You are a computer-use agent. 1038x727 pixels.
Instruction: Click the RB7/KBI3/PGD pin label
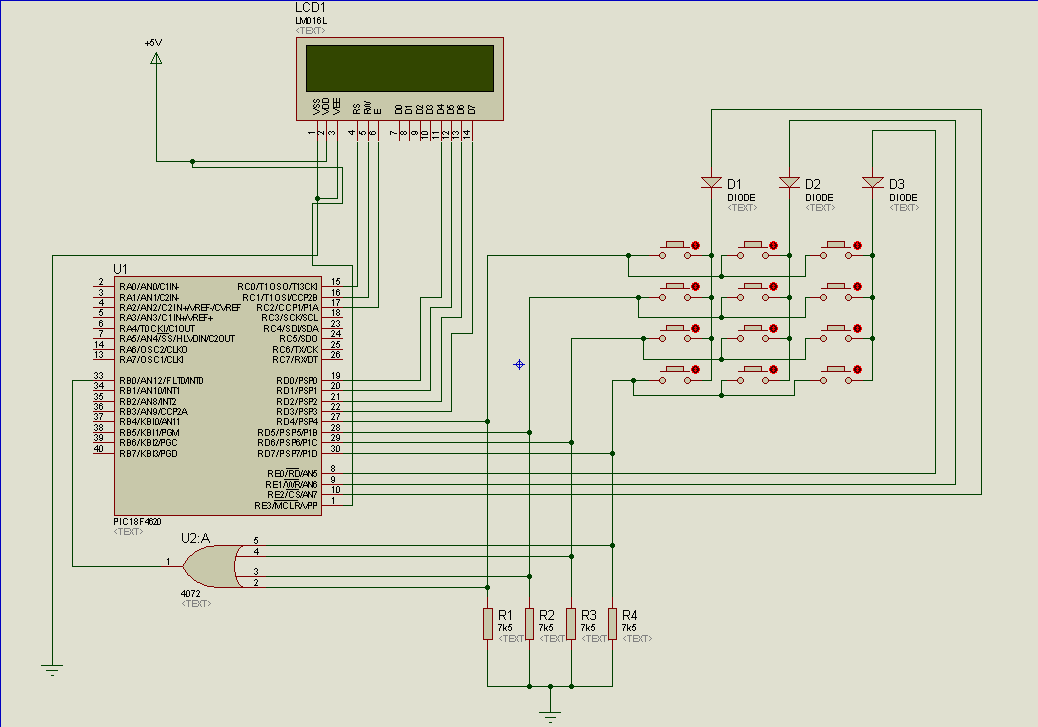coord(148,454)
